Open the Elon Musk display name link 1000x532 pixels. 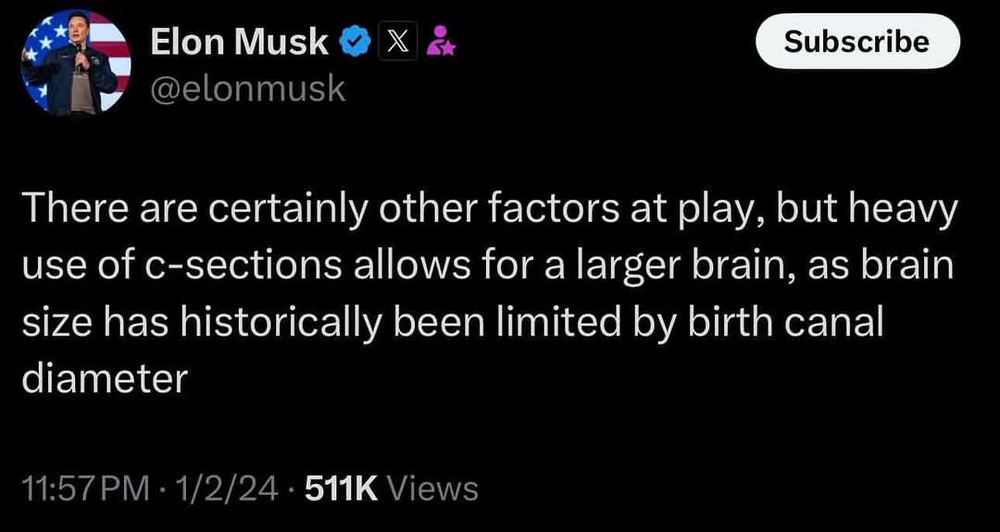click(239, 42)
